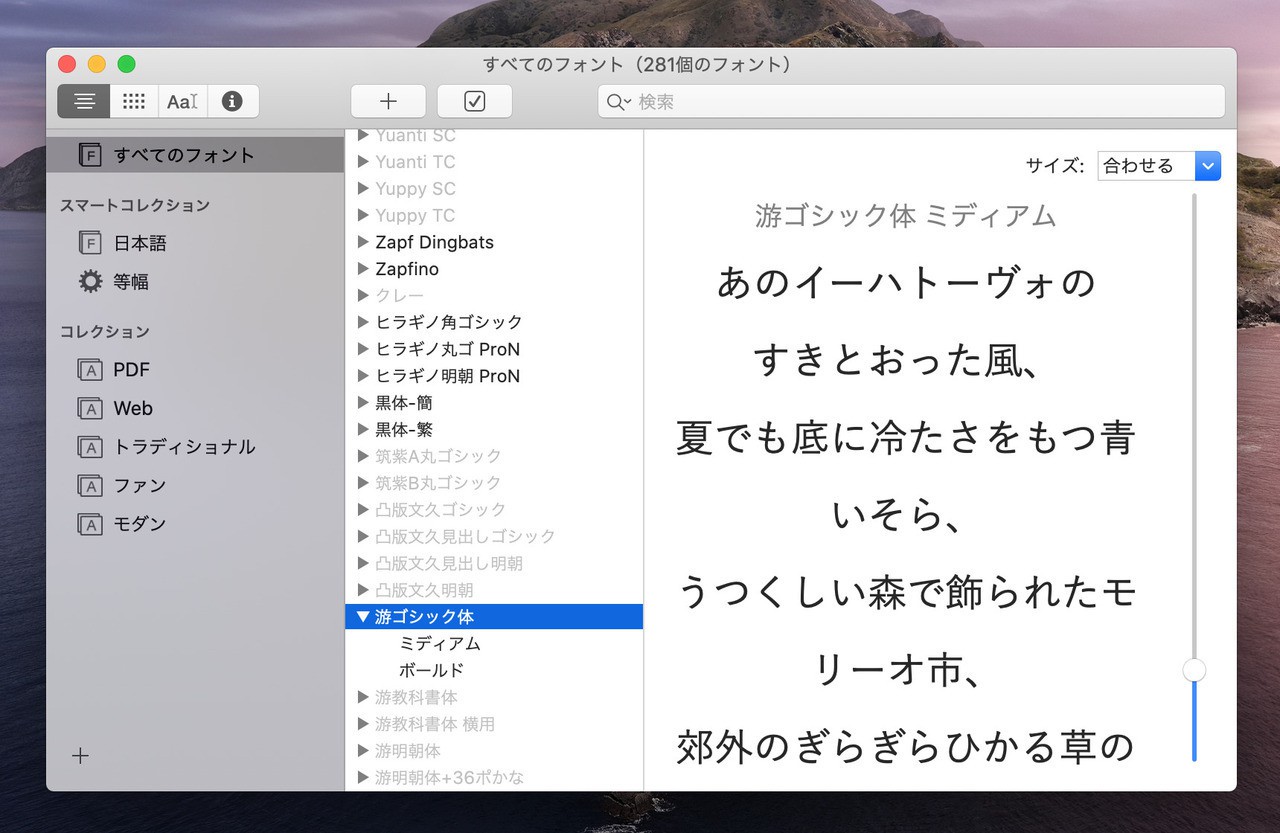Open the サイズ size dropdown

pos(1158,166)
